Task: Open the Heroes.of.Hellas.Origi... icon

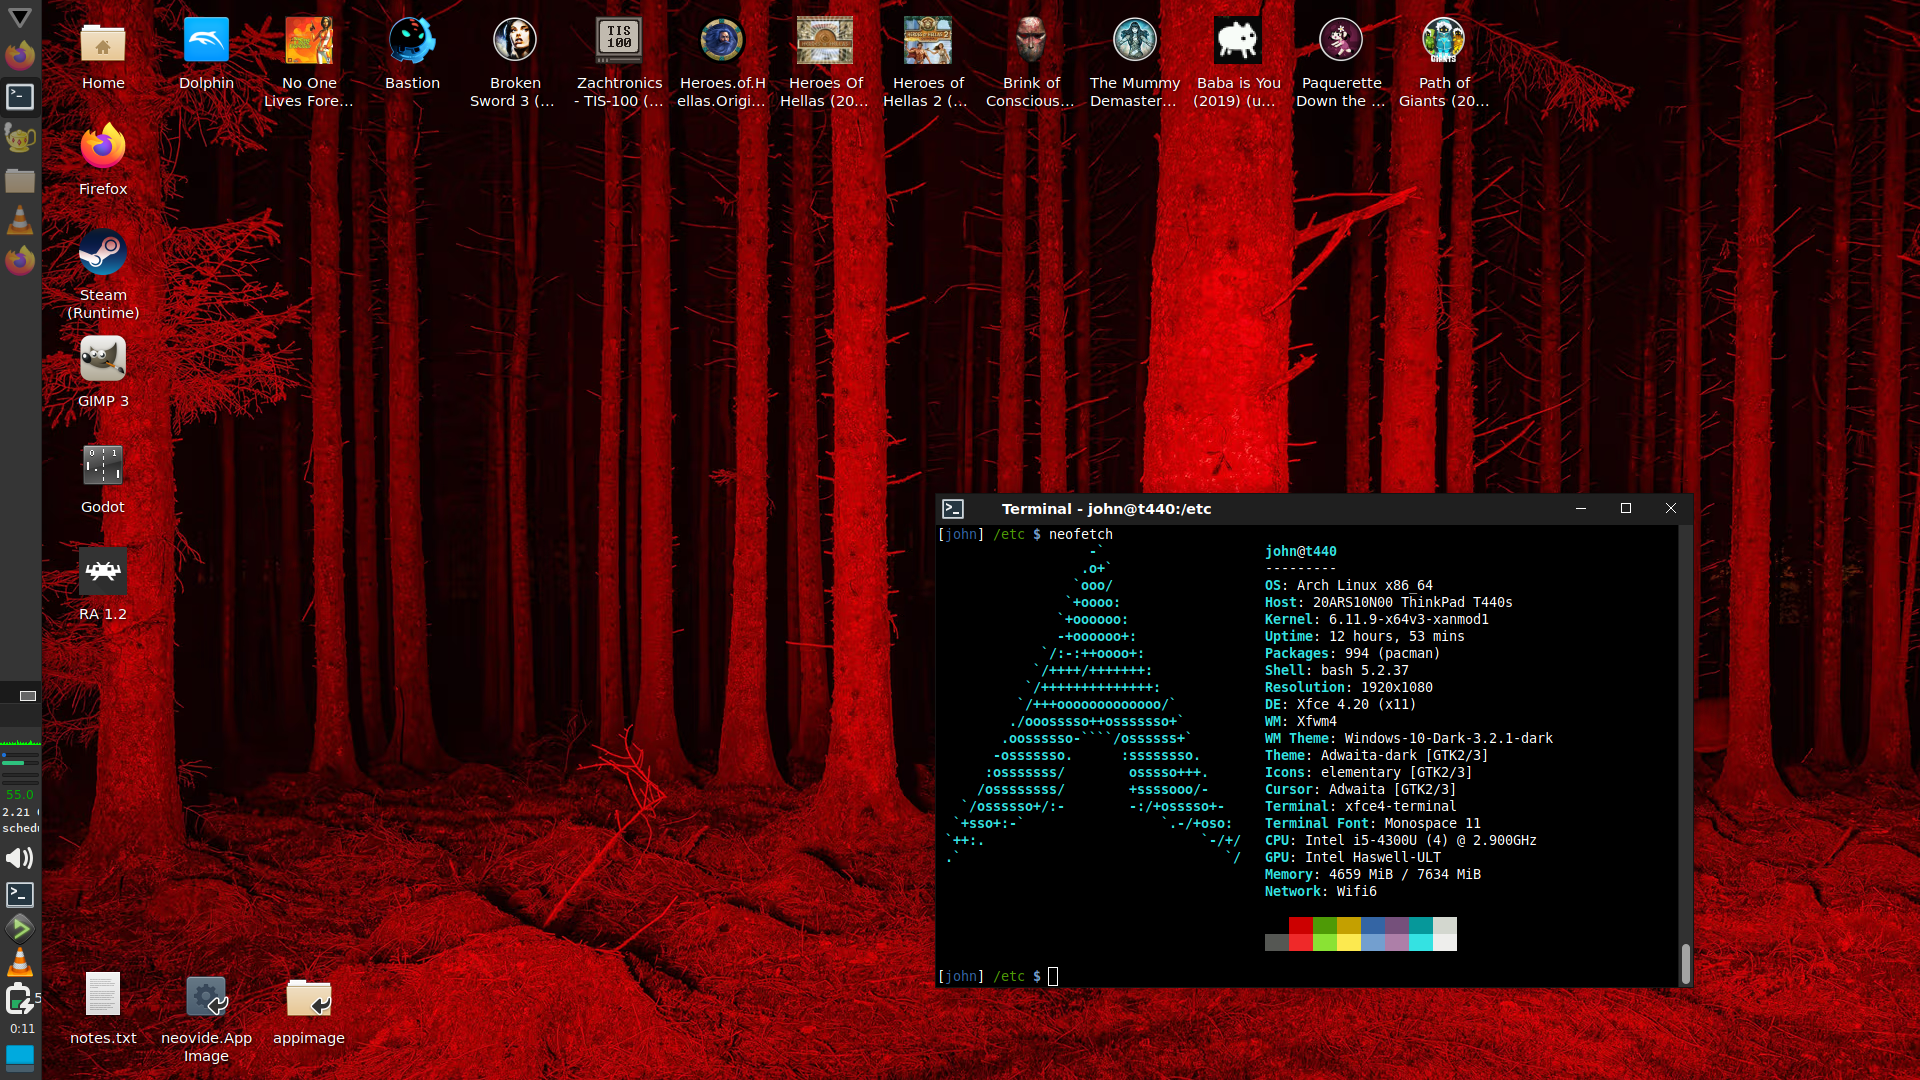Action: (x=722, y=62)
